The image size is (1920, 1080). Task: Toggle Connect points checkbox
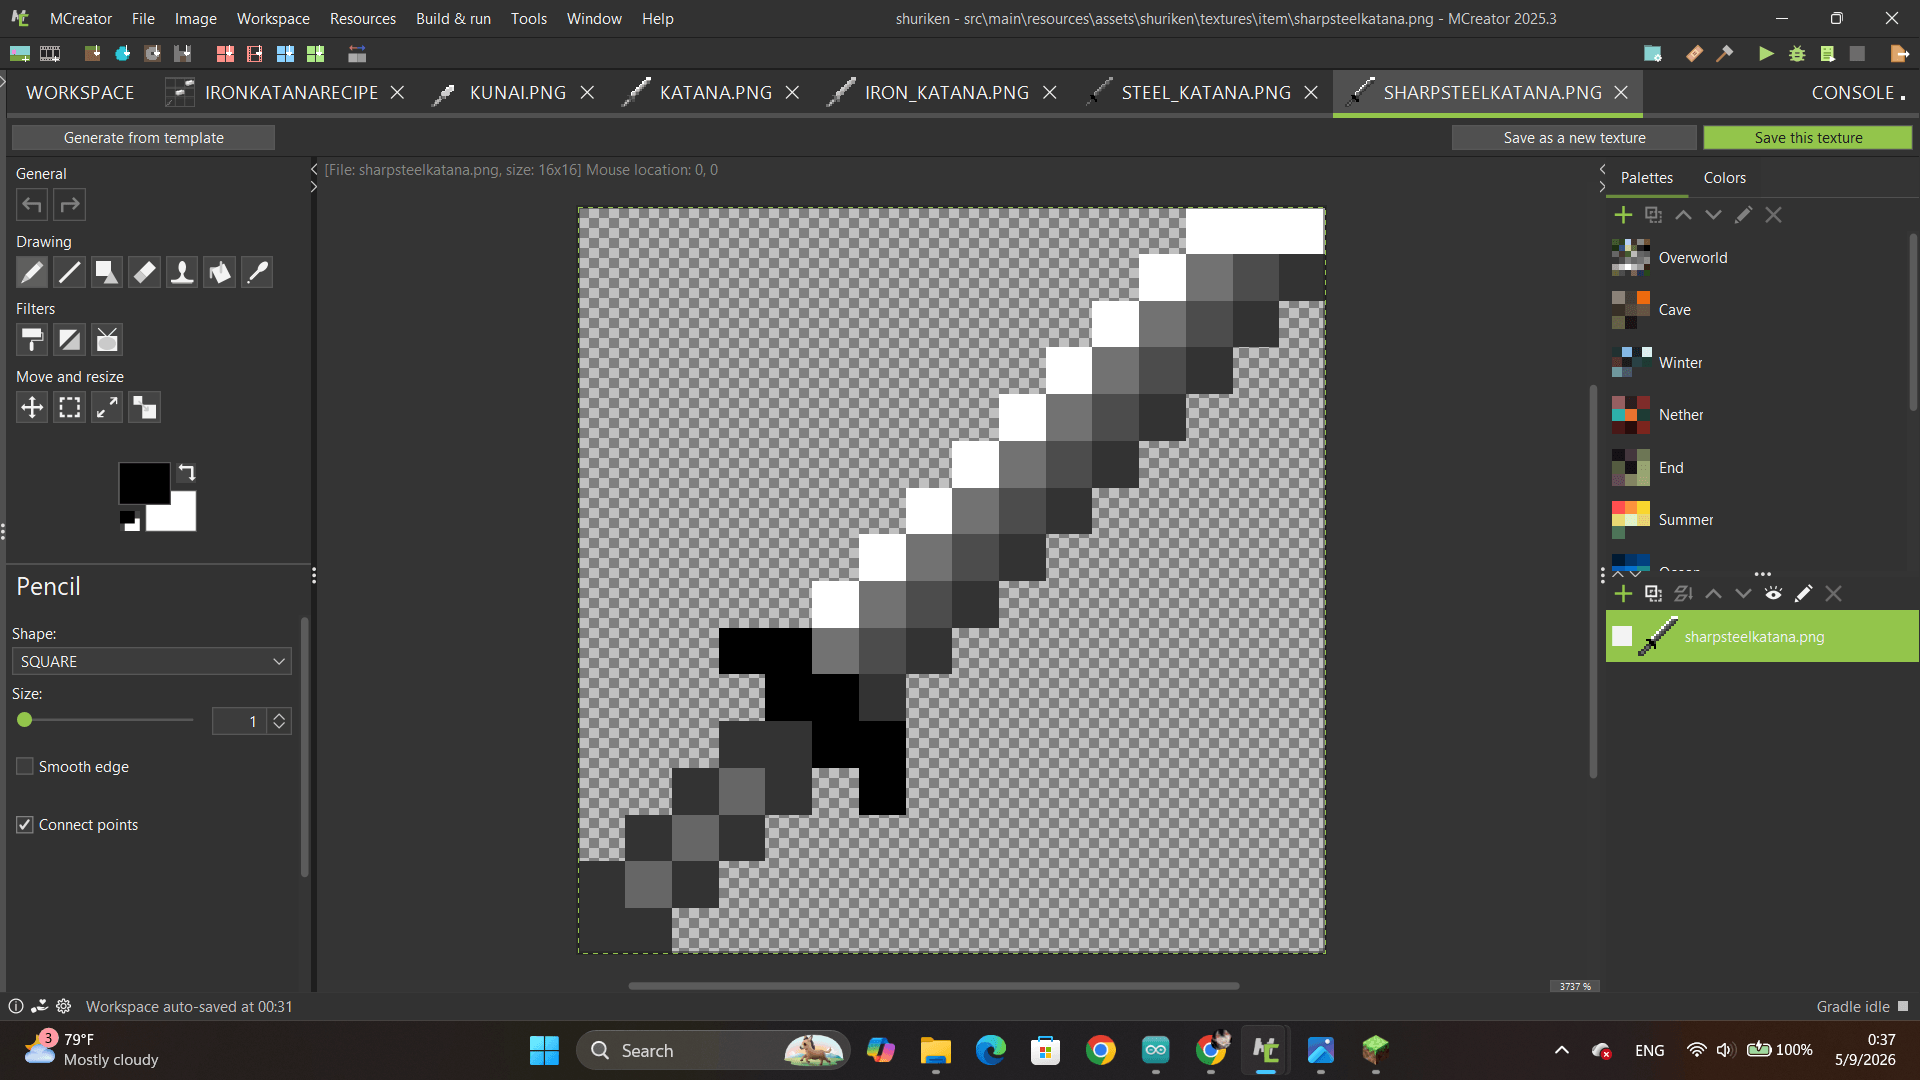coord(25,824)
